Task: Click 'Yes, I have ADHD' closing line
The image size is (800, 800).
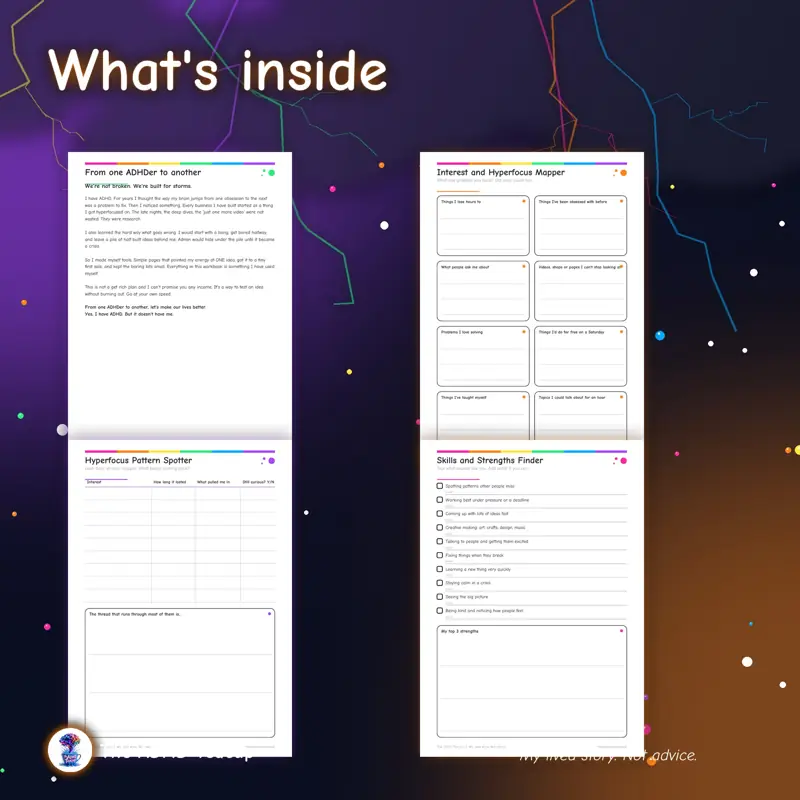Action: [129, 314]
